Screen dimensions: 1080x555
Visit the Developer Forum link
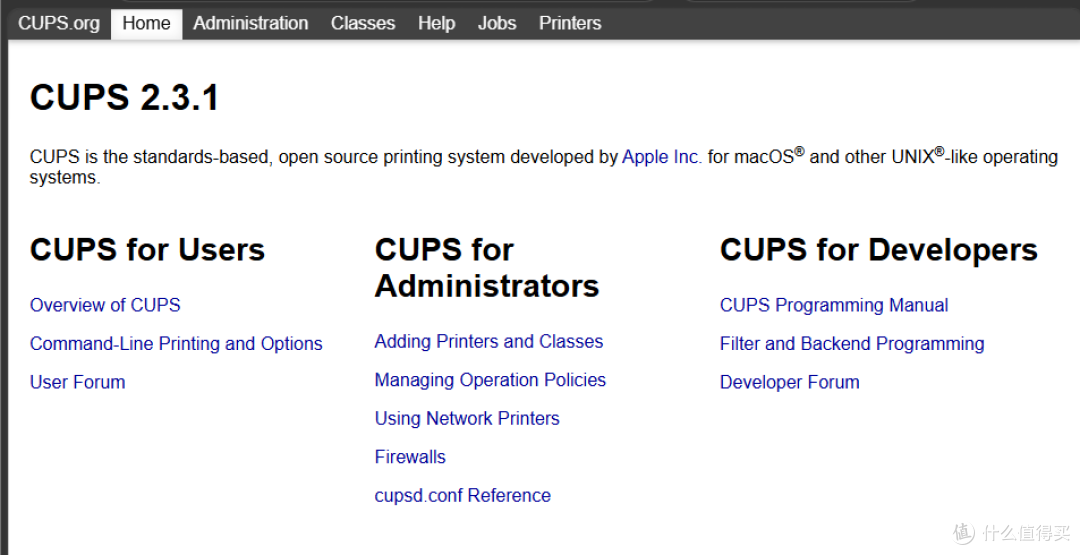(x=789, y=382)
